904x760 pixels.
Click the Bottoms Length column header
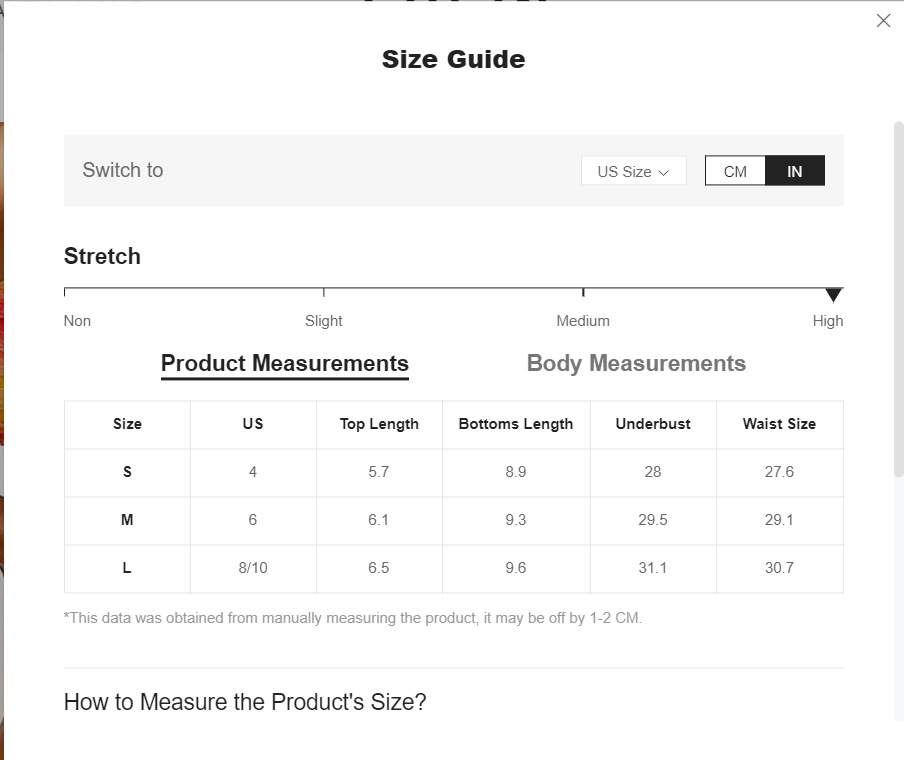pyautogui.click(x=516, y=424)
